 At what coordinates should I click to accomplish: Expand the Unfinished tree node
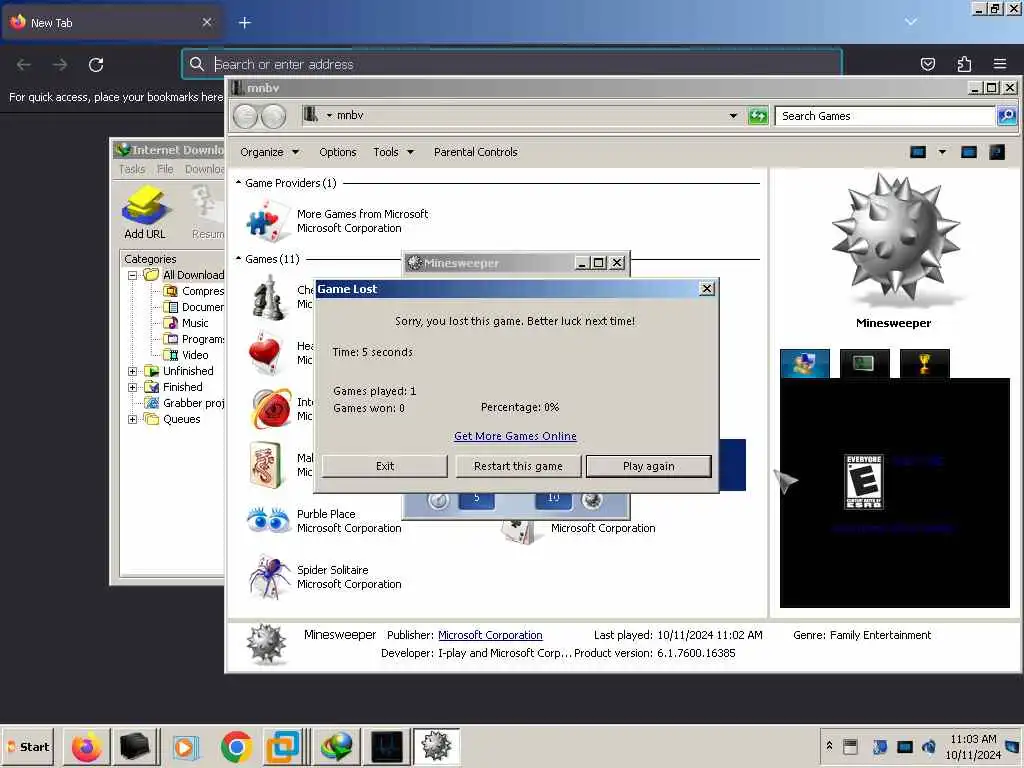pos(133,372)
